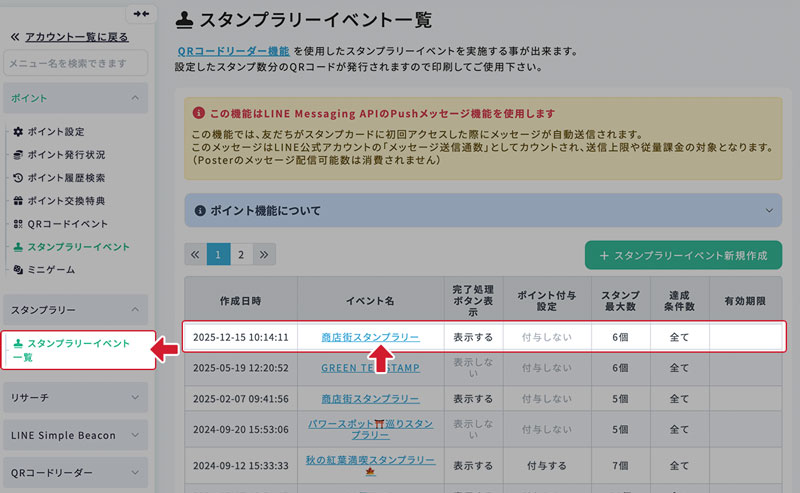Image resolution: width=800 pixels, height=493 pixels.
Task: Expand the リサーチ sidebar section
Action: click(134, 397)
